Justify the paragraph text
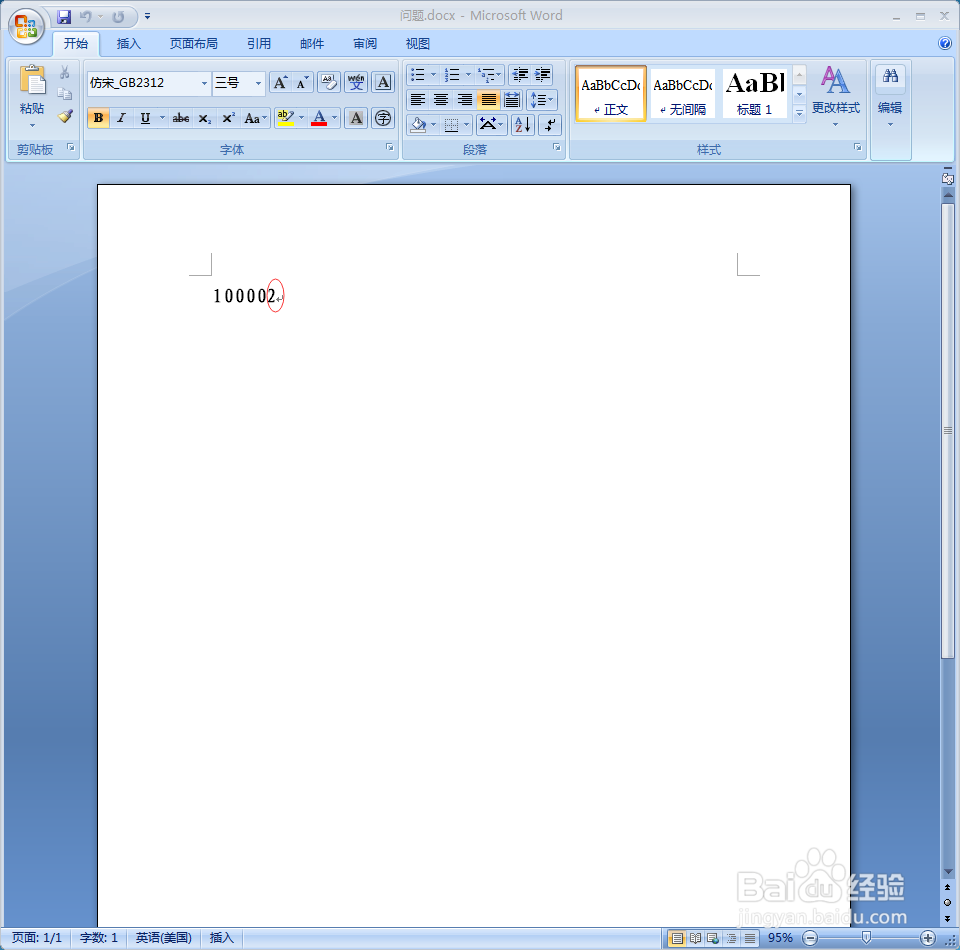This screenshot has width=960, height=950. tap(489, 99)
